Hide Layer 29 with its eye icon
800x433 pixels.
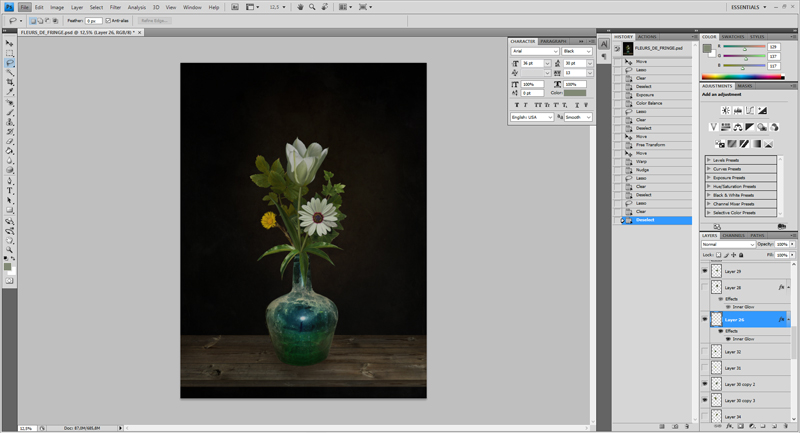click(705, 271)
